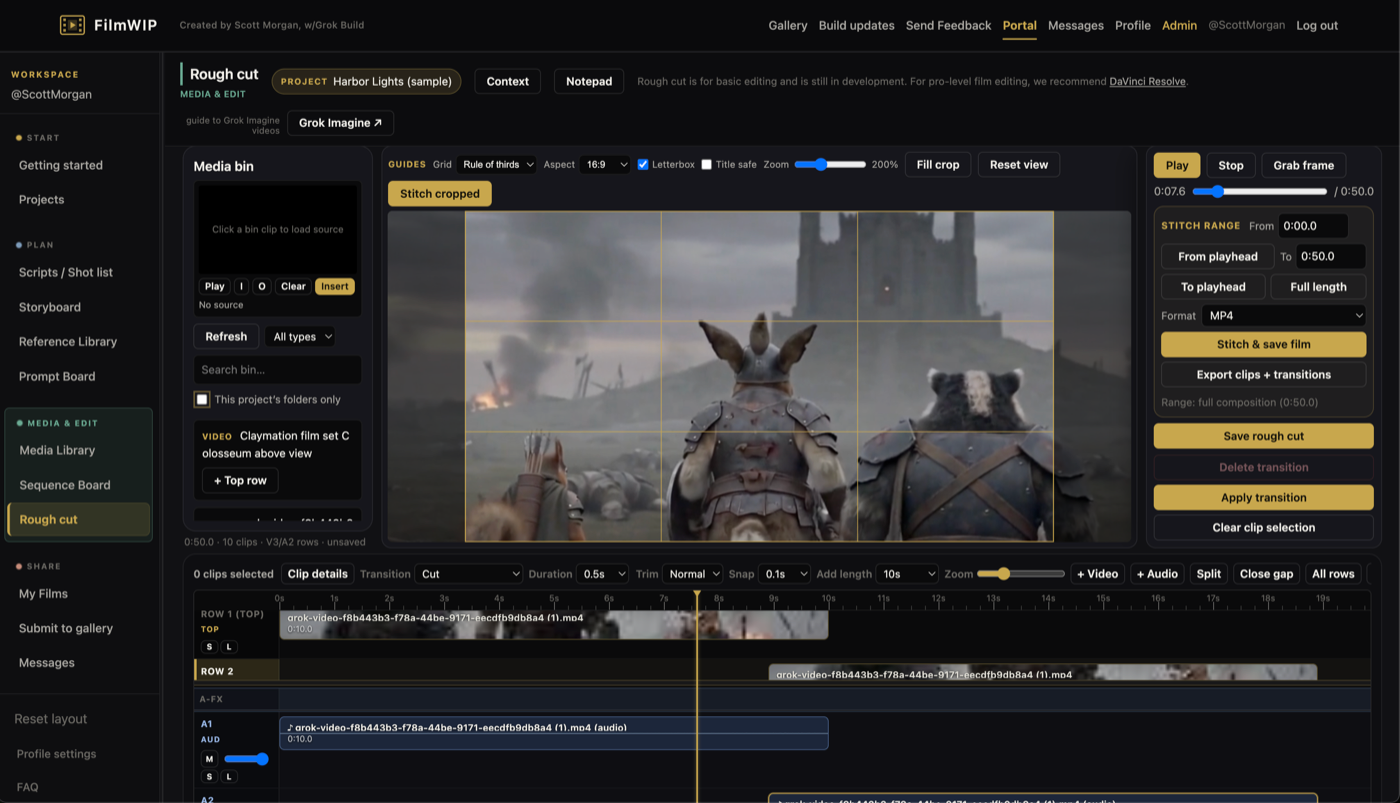Click the Save rough cut button
Screen dimensions: 1400x803
[x=1264, y=436]
